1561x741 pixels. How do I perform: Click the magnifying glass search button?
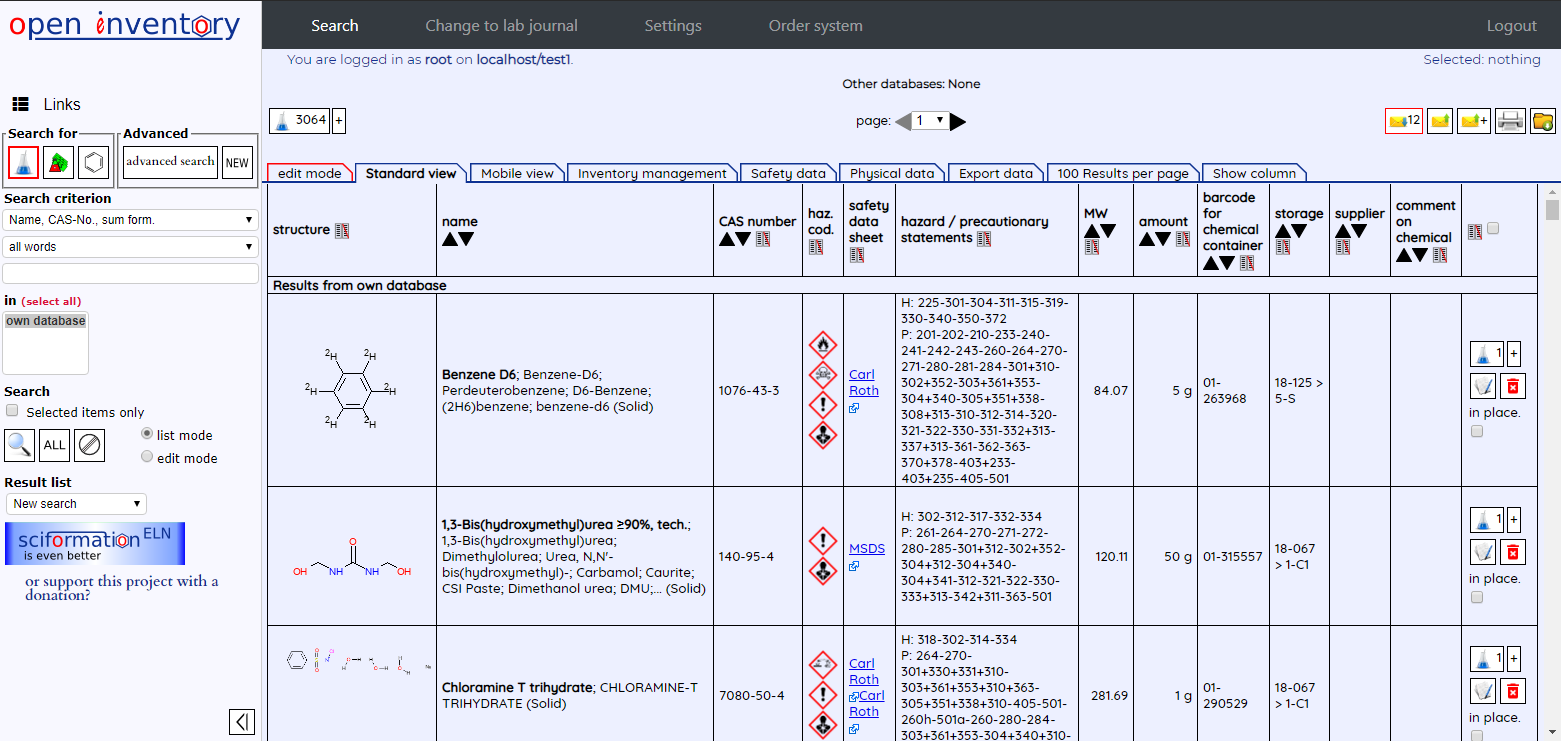pos(20,444)
